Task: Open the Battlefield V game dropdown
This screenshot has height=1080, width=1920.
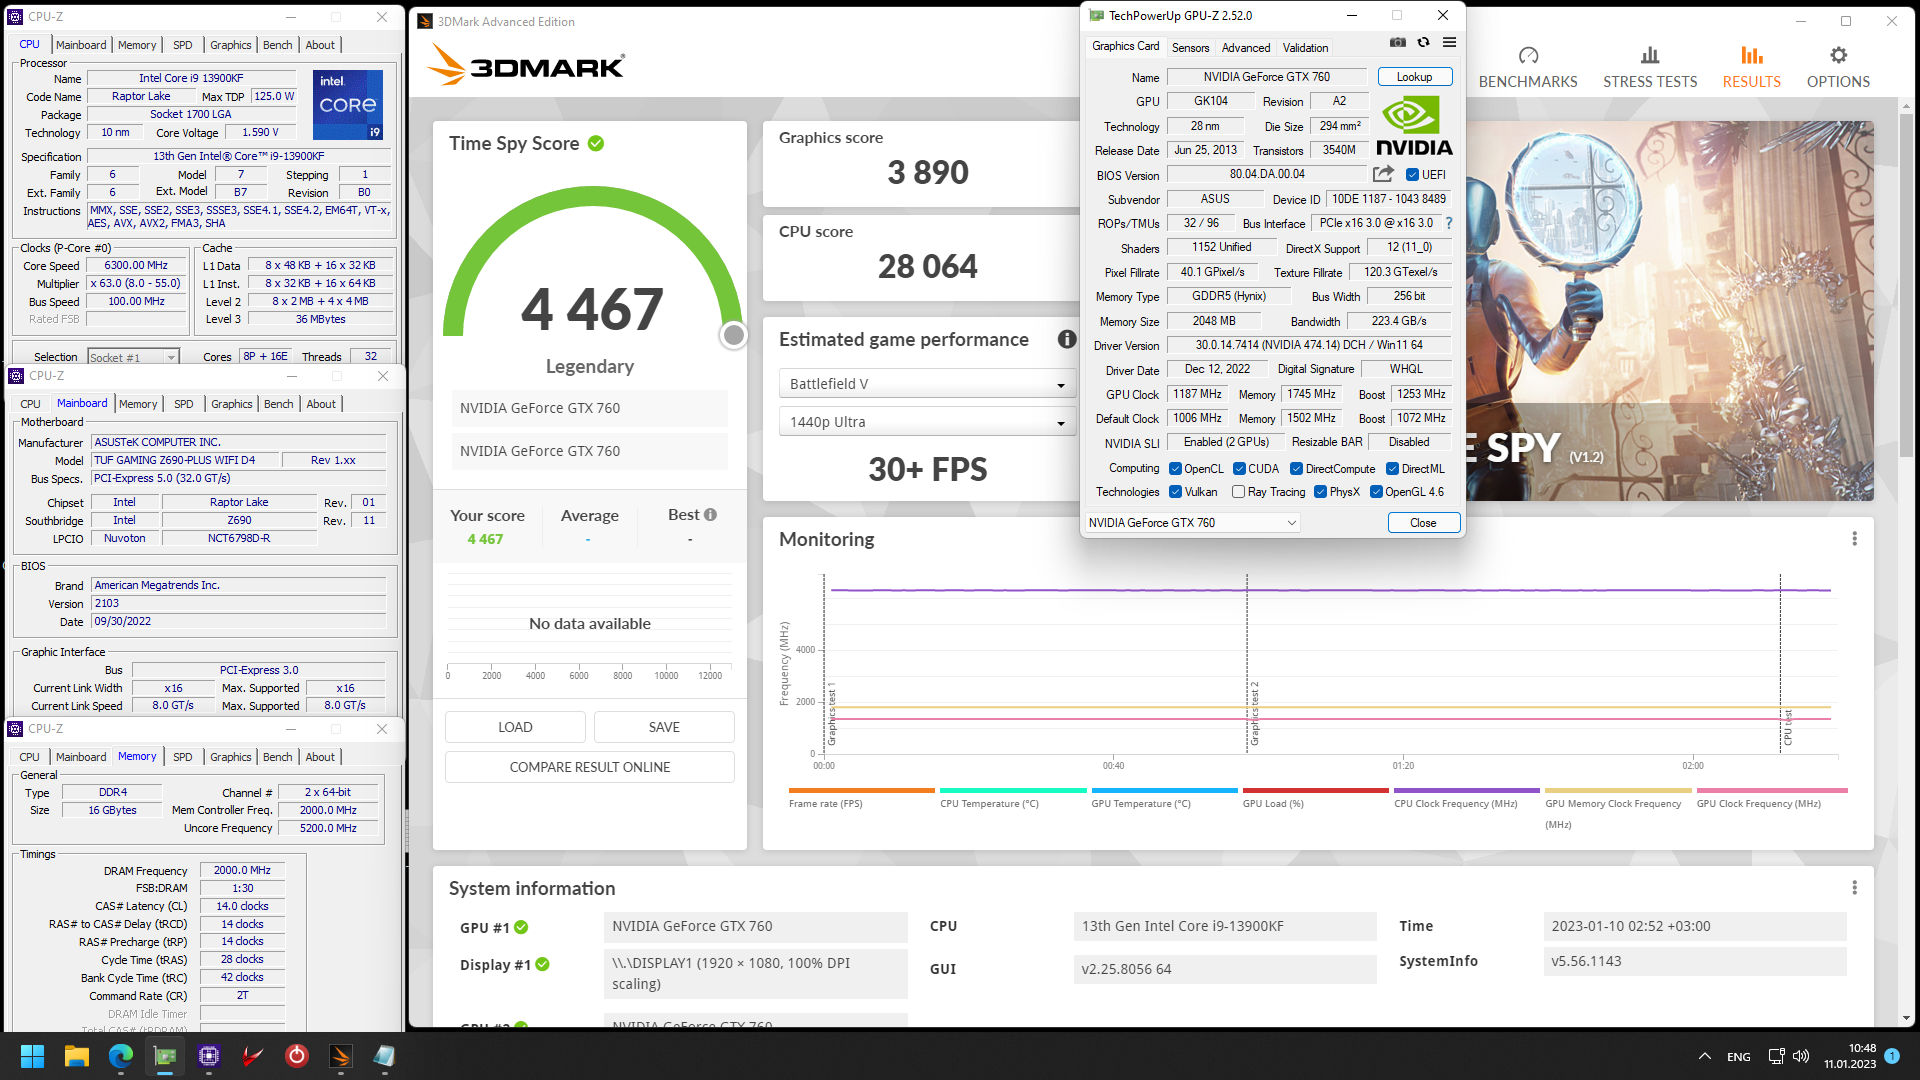Action: pyautogui.click(x=927, y=384)
